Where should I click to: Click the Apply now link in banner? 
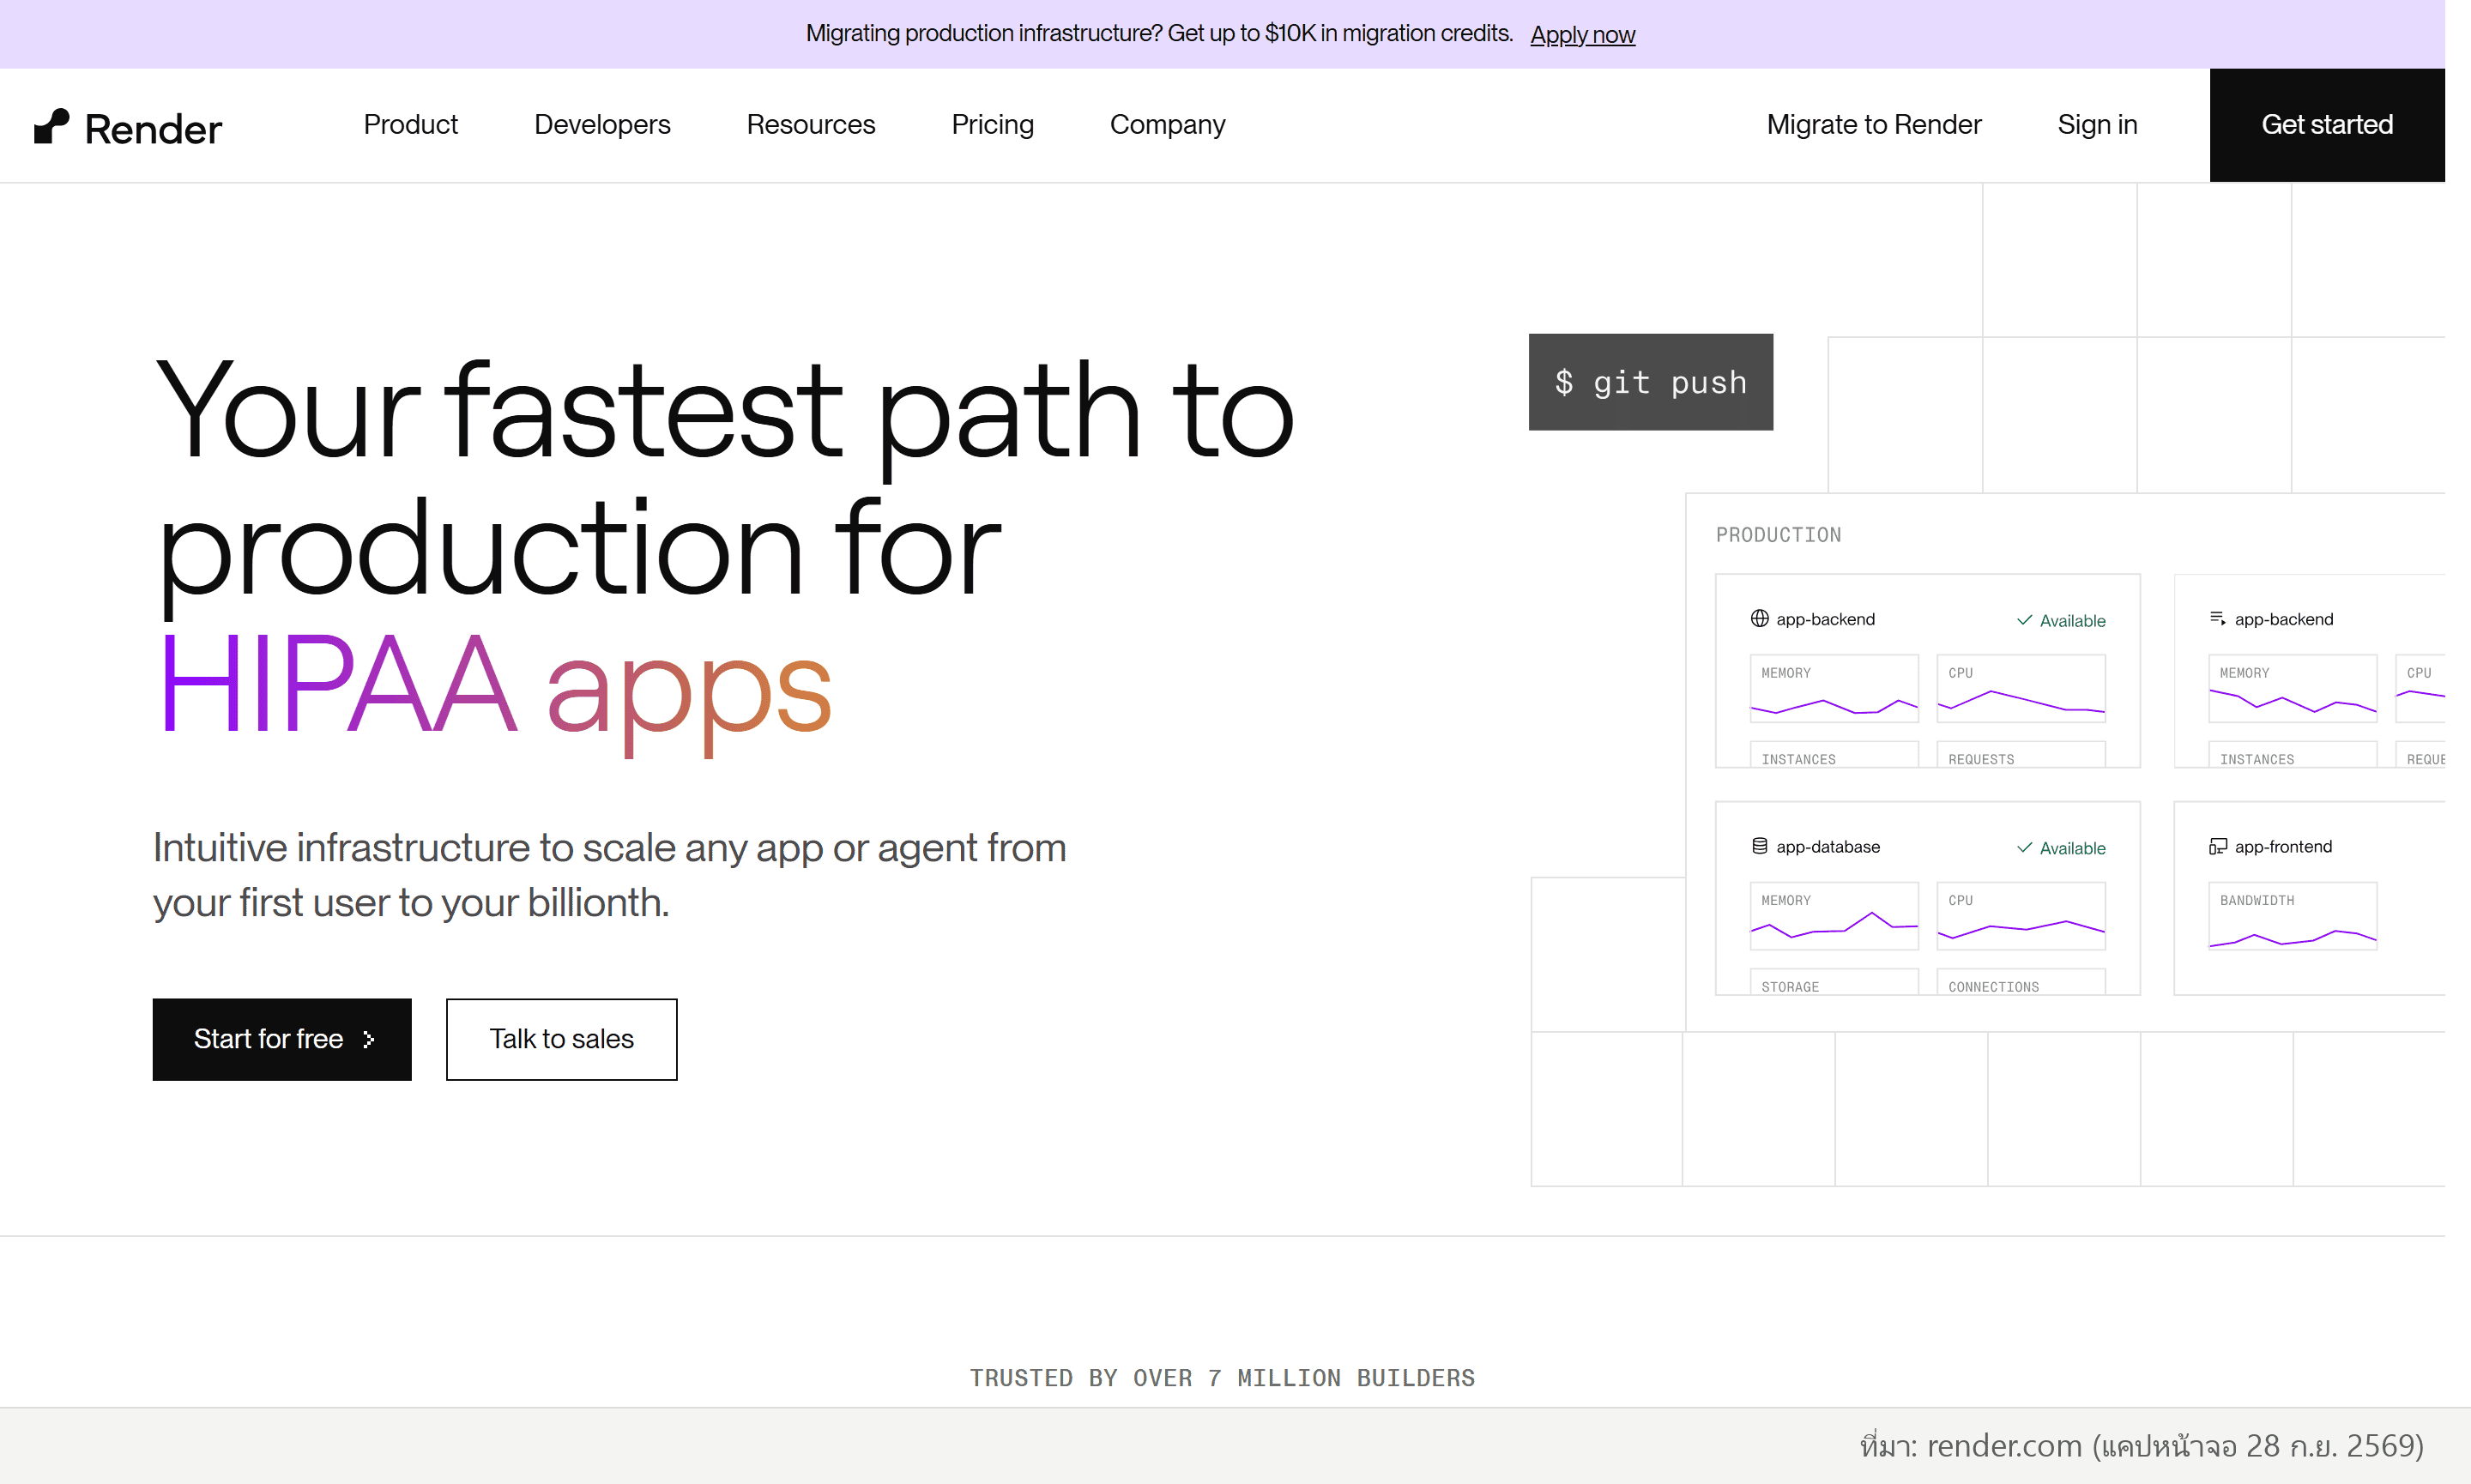pos(1582,34)
